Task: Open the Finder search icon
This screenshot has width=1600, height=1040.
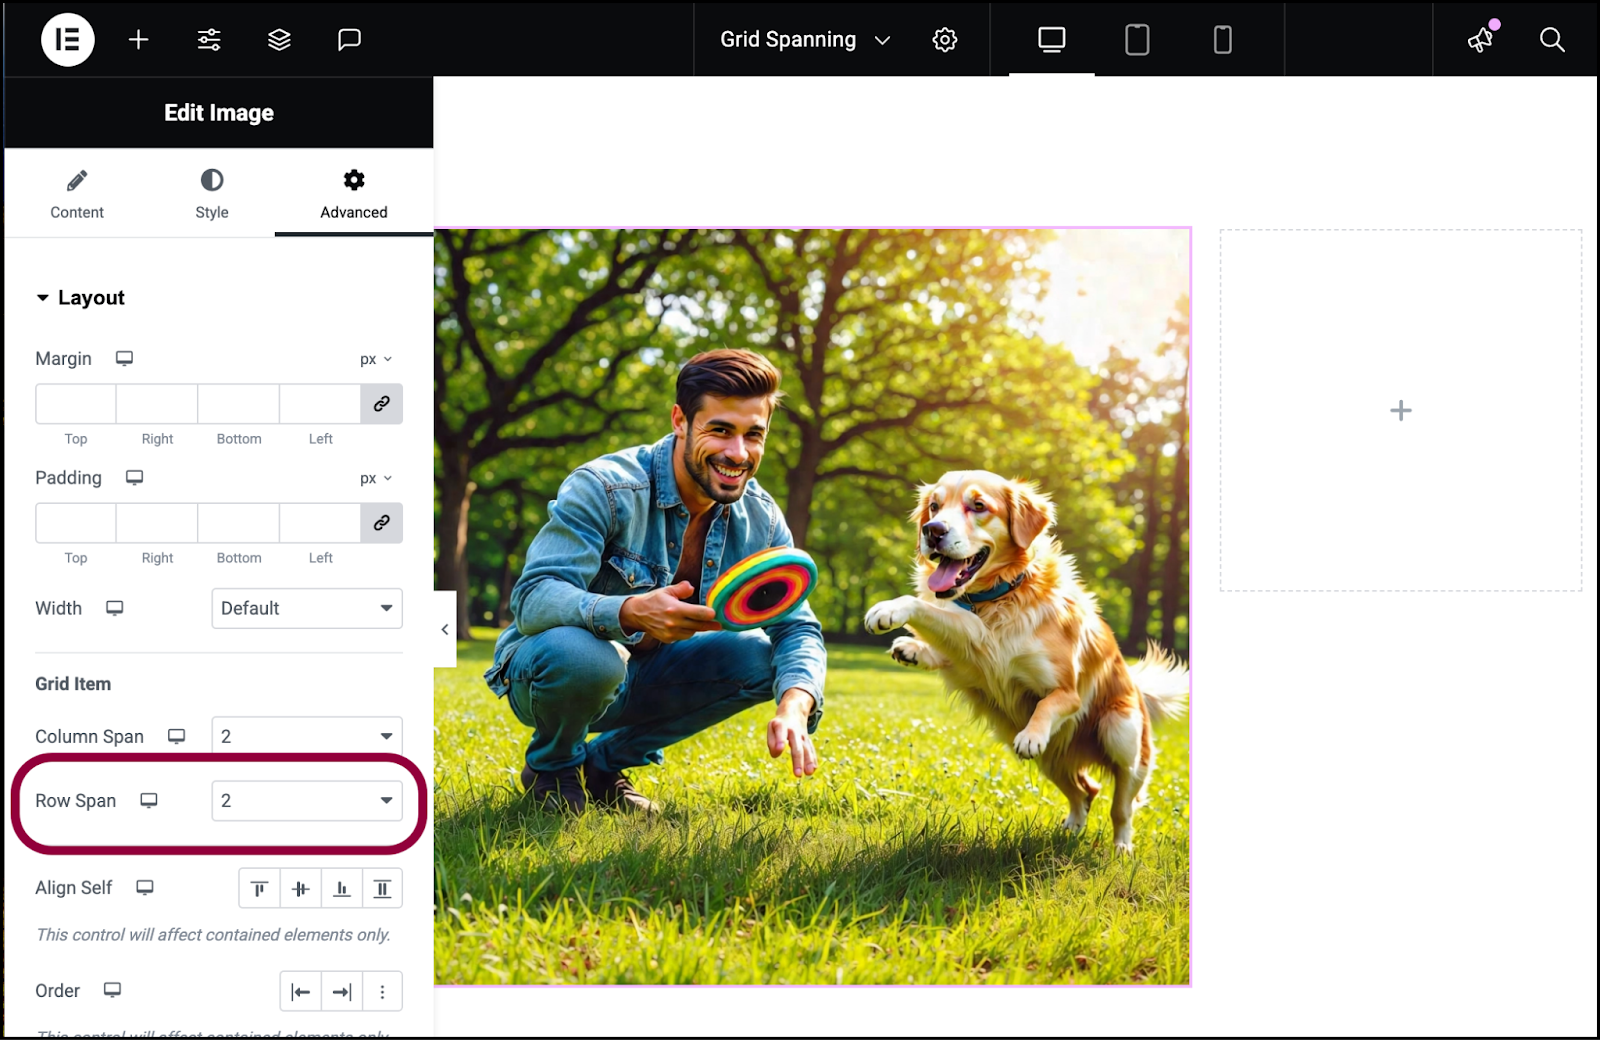Action: point(1552,40)
